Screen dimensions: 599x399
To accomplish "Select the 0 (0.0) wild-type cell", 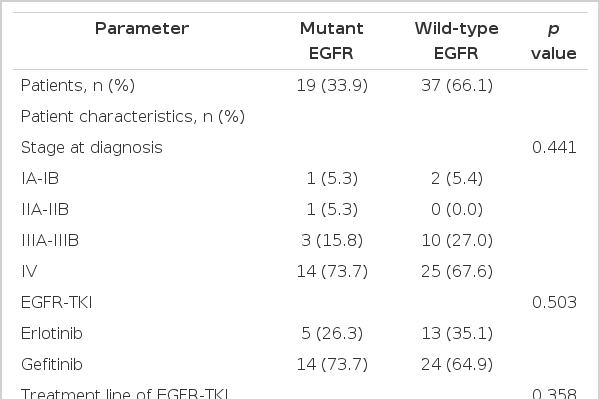I will tap(457, 209).
